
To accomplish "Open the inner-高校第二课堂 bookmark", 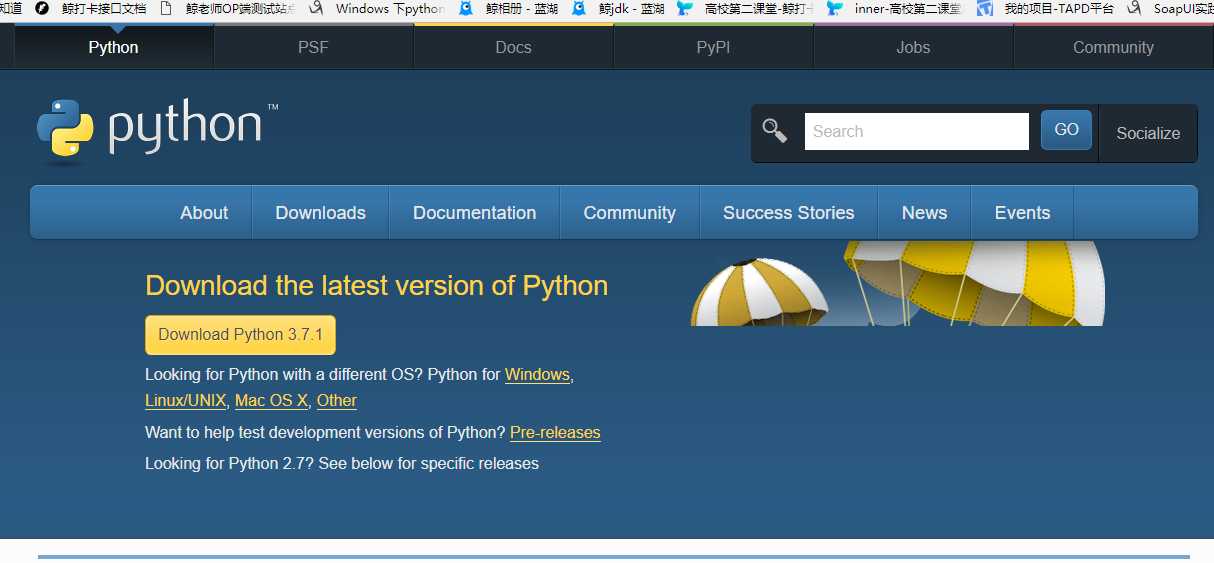I will [x=895, y=8].
